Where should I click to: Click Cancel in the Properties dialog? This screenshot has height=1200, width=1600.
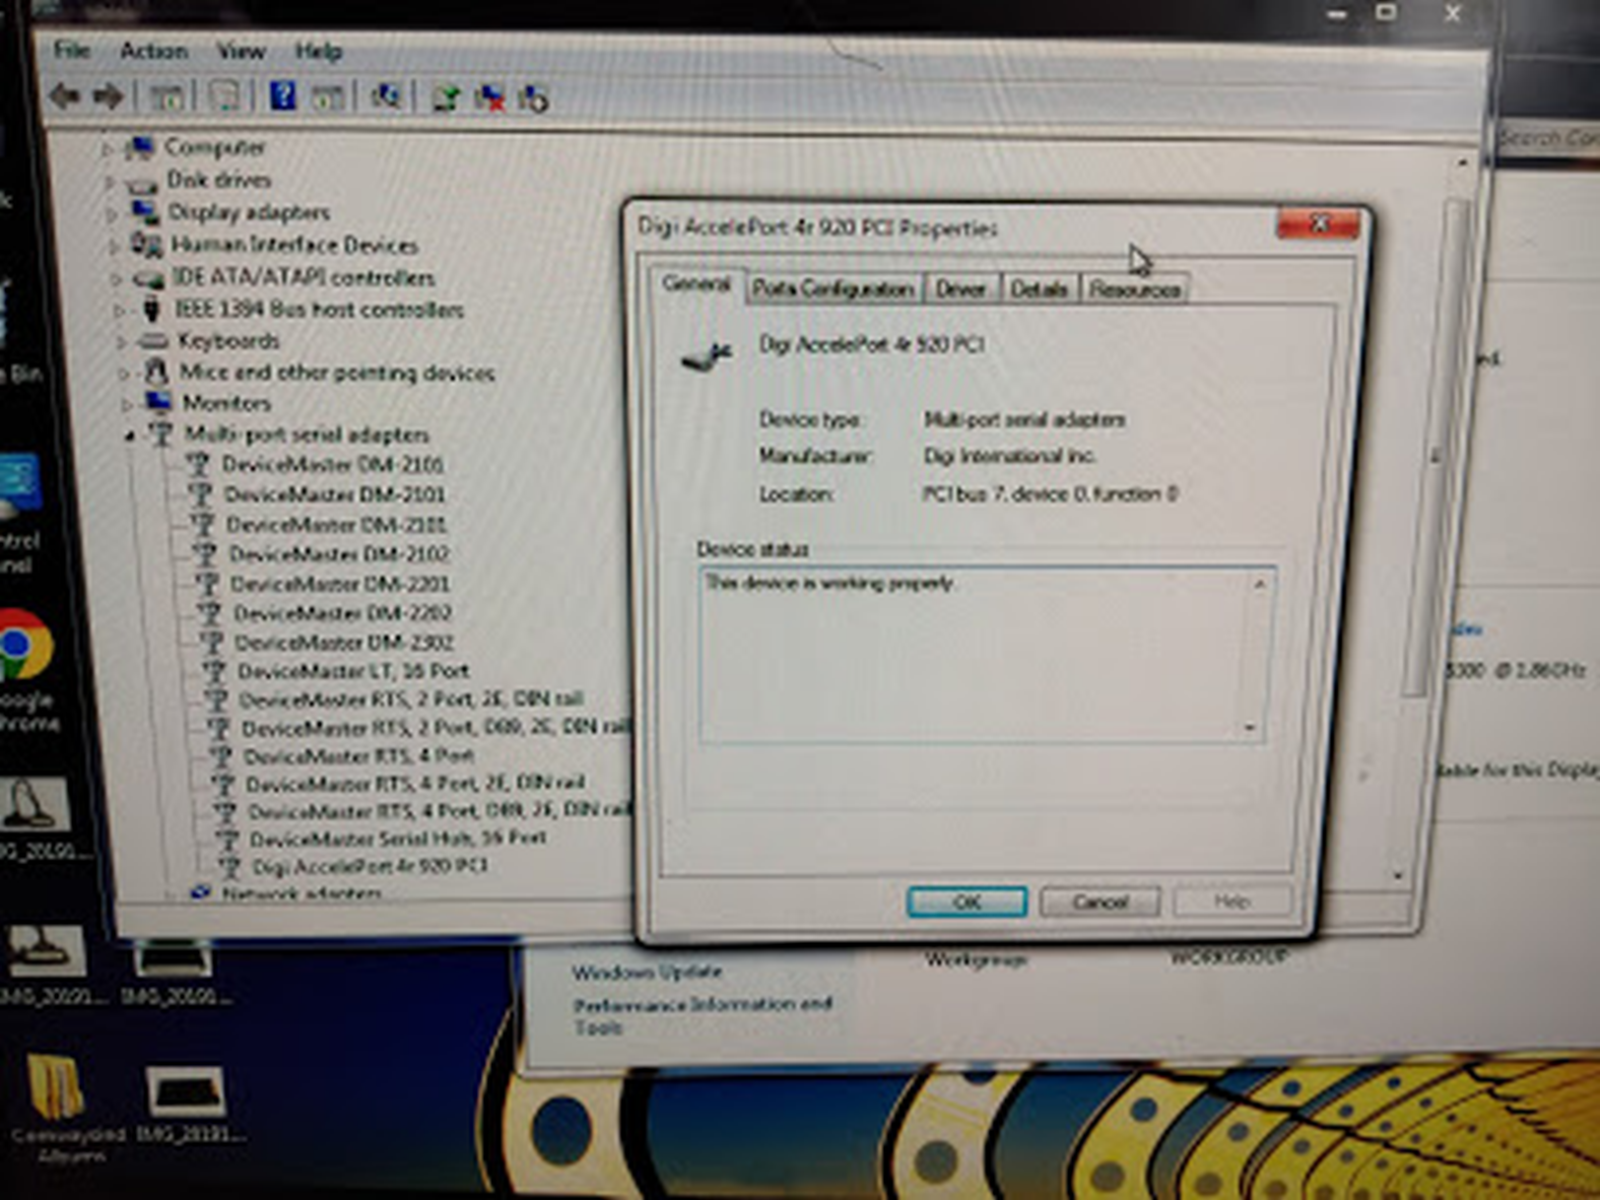pyautogui.click(x=1100, y=902)
